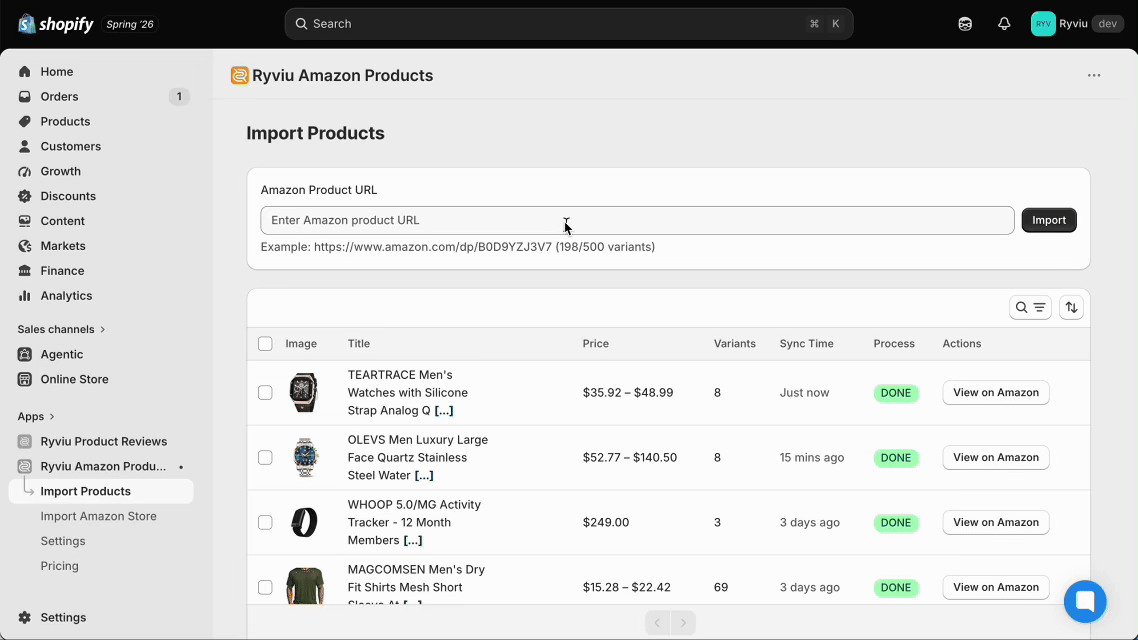Check the MAGCOMSEN Men's Dry Fit row
The image size is (1138, 640).
coord(265,587)
